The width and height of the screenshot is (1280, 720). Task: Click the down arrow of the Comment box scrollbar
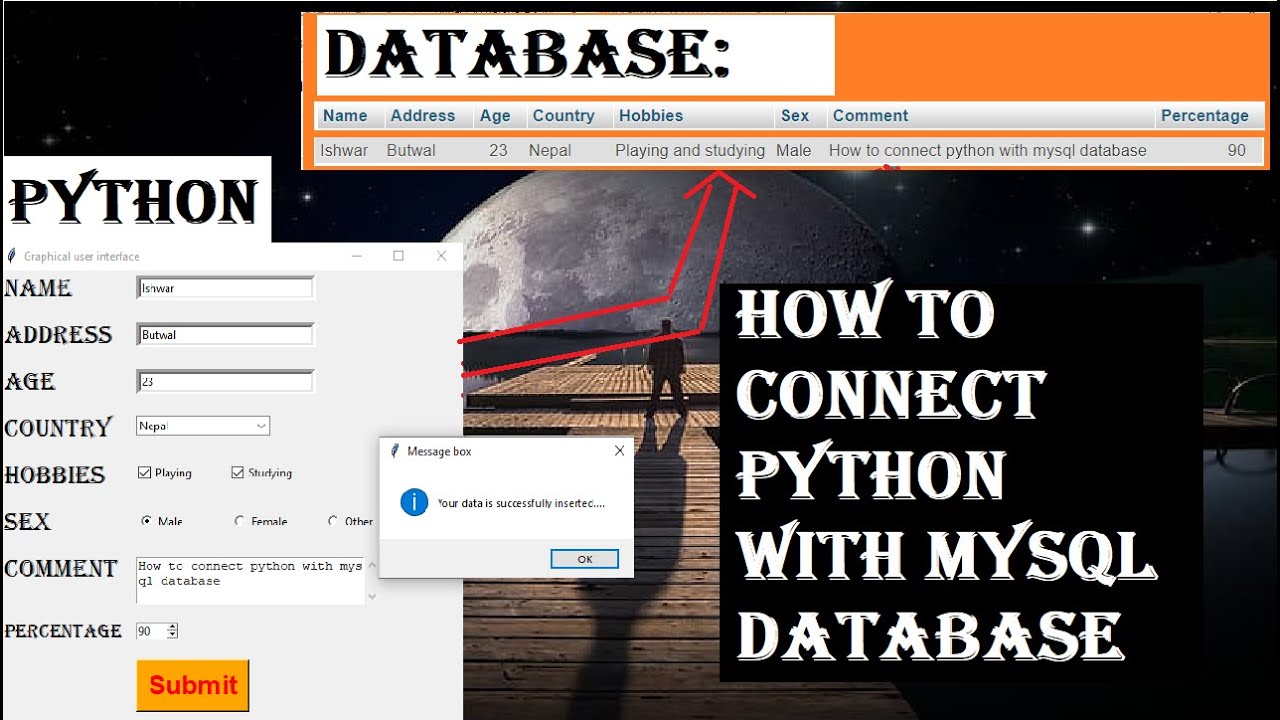[x=372, y=597]
